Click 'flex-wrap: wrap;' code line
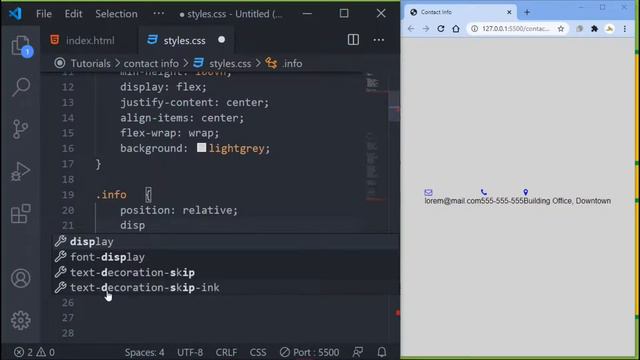This screenshot has height=360, width=640. tap(169, 133)
